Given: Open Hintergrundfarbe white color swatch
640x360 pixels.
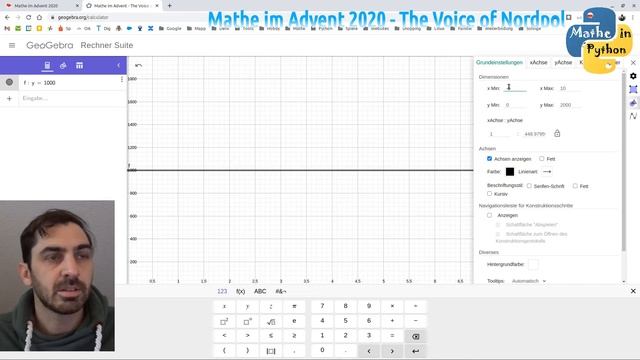Looking at the screenshot, I should [x=533, y=264].
